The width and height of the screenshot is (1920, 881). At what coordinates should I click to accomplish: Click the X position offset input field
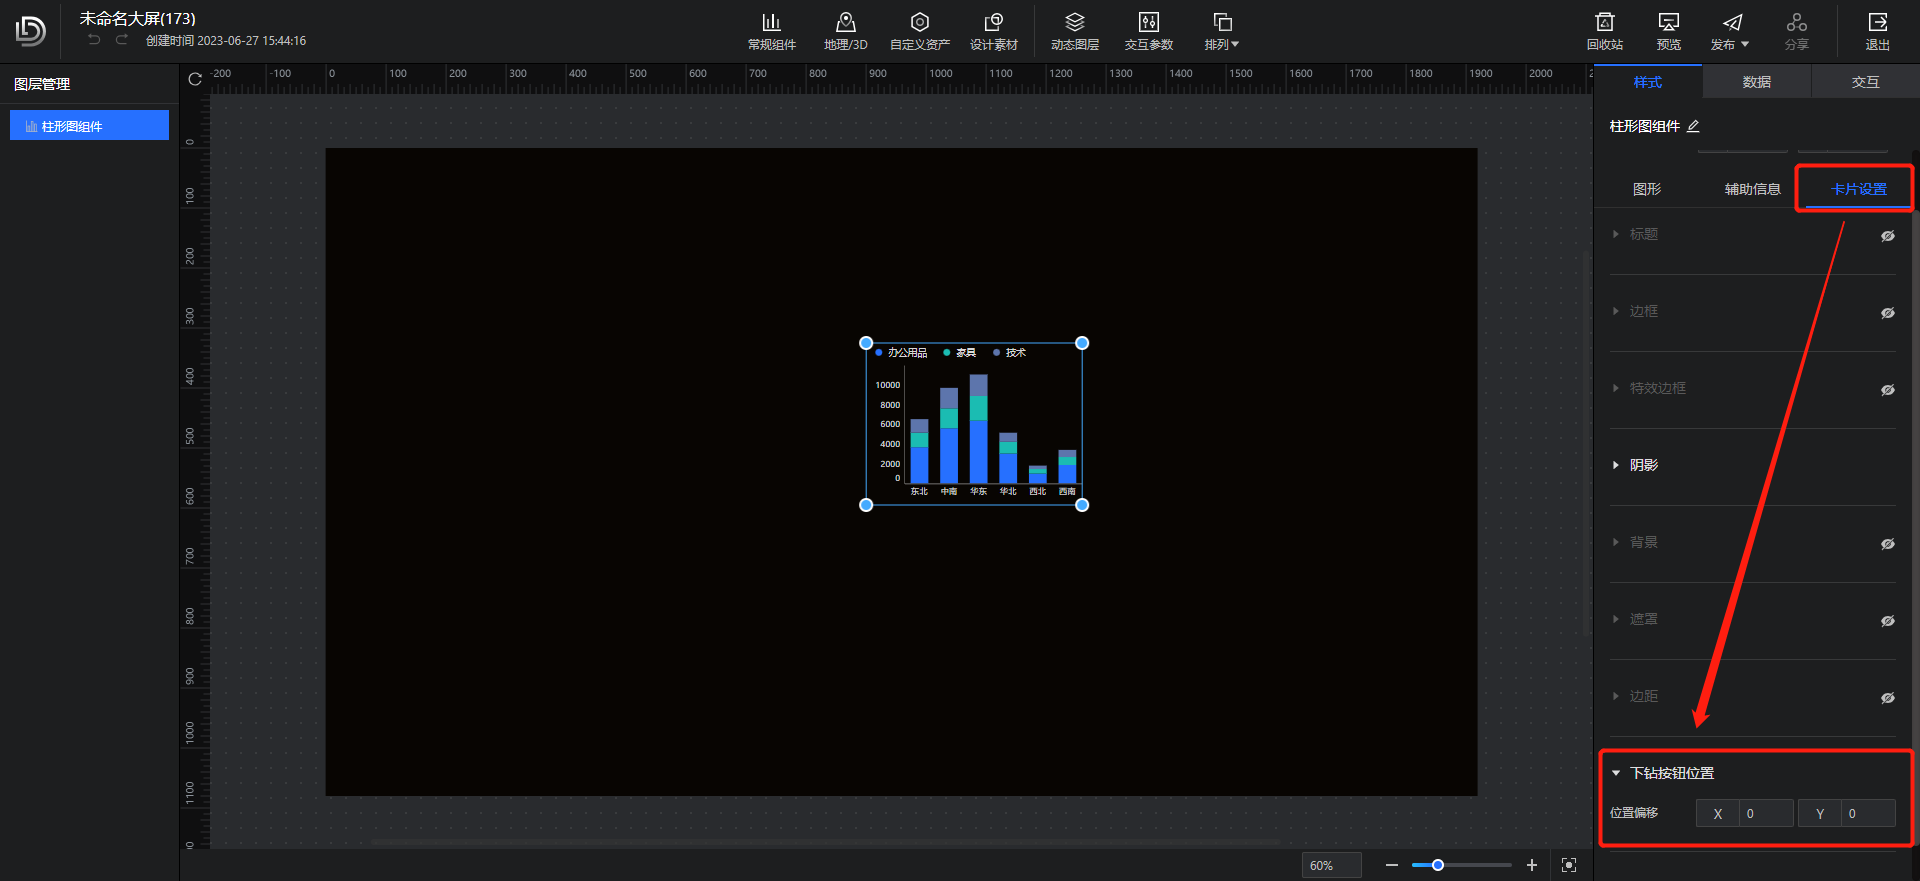[x=1765, y=814]
